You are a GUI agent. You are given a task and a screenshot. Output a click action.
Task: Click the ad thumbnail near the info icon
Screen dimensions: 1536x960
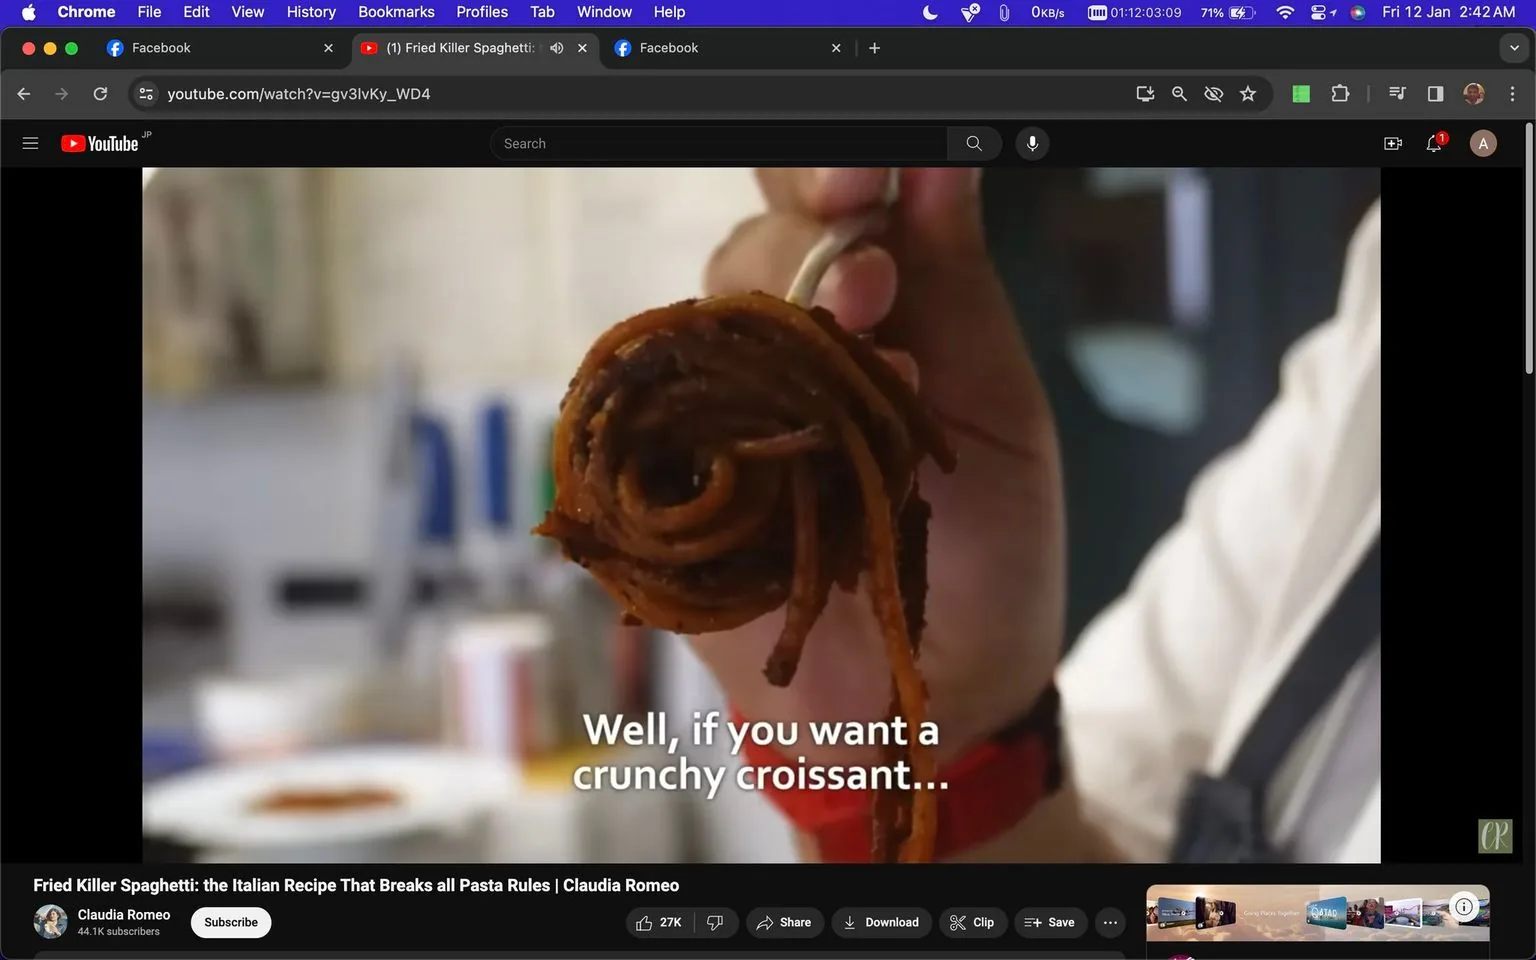pyautogui.click(x=1300, y=911)
